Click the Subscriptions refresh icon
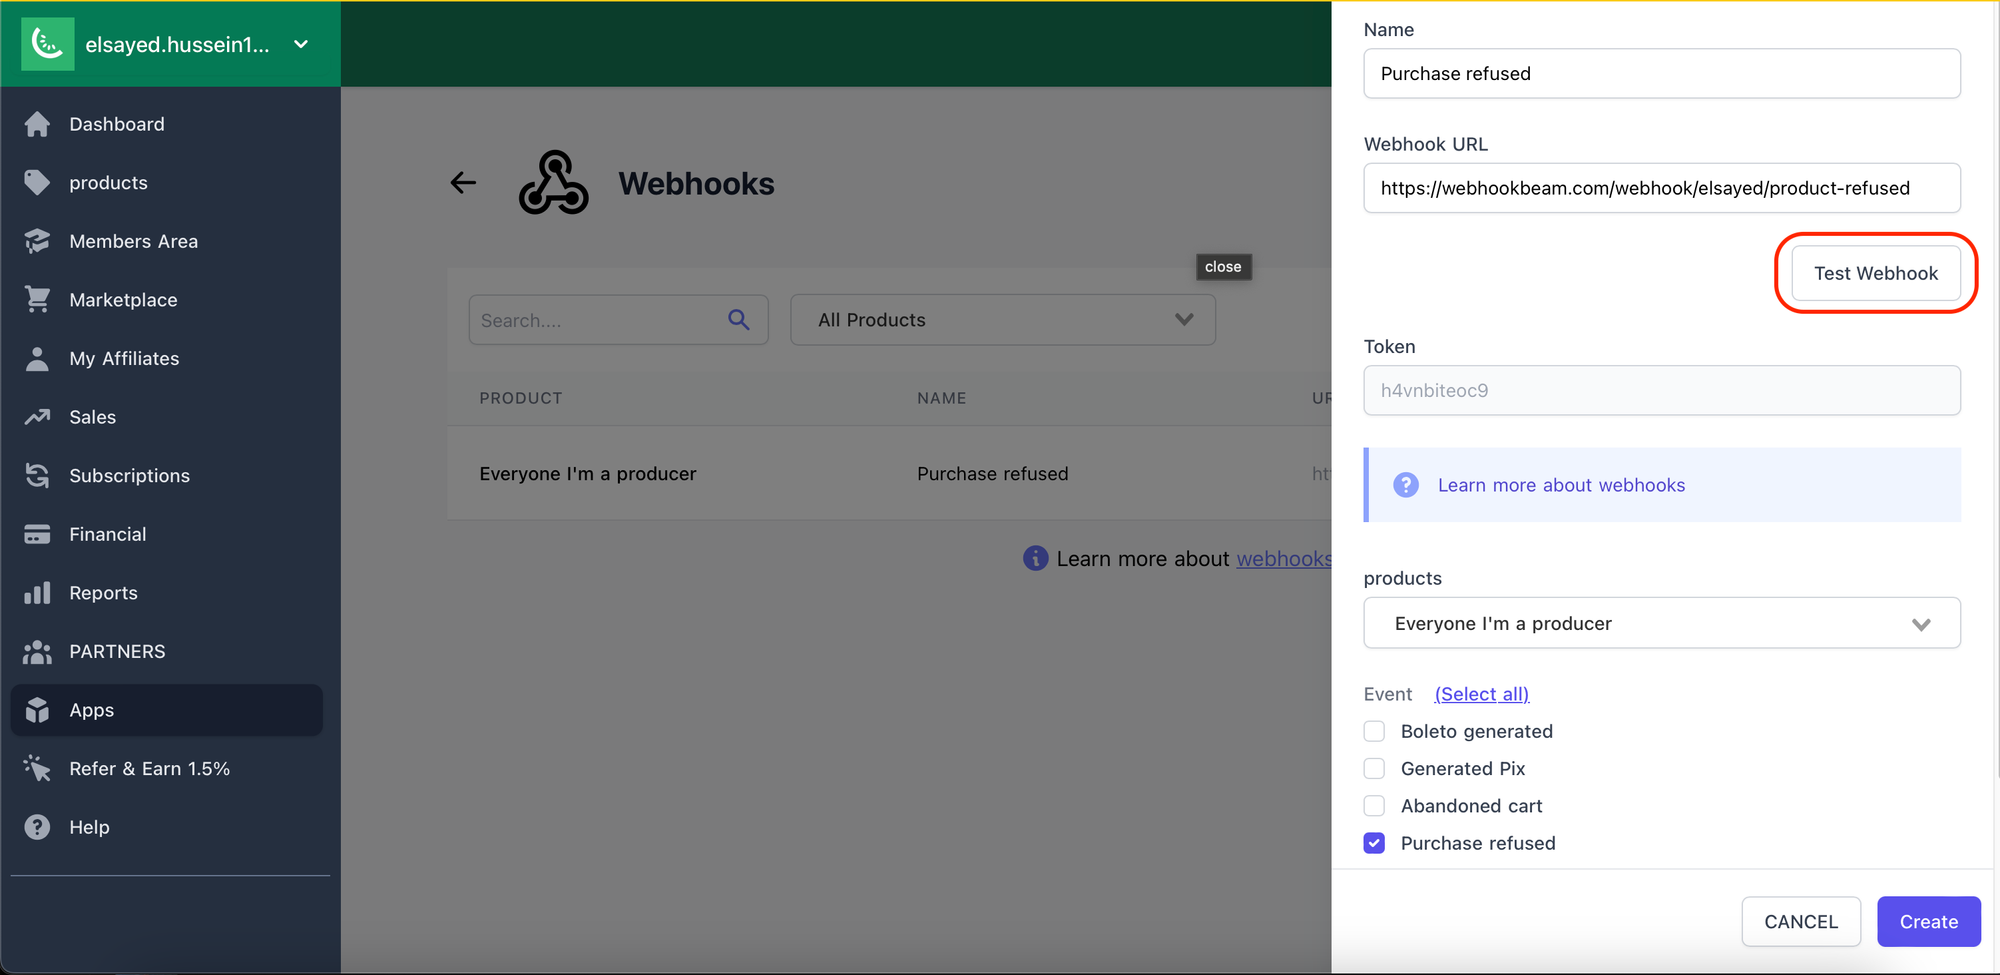 click(37, 476)
